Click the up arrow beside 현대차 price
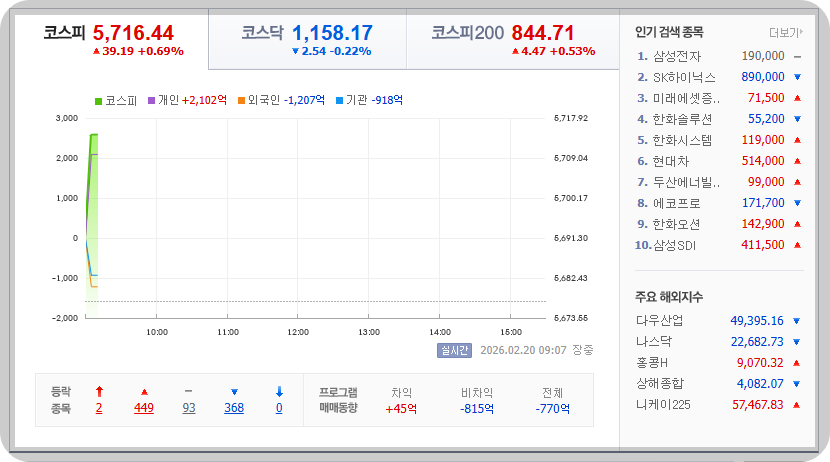 [x=798, y=161]
